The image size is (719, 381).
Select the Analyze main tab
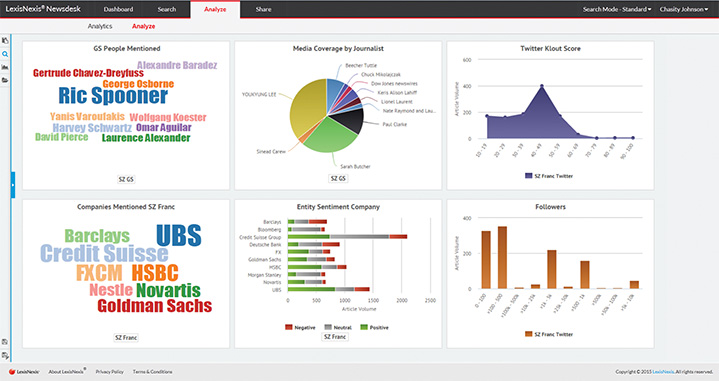[215, 9]
